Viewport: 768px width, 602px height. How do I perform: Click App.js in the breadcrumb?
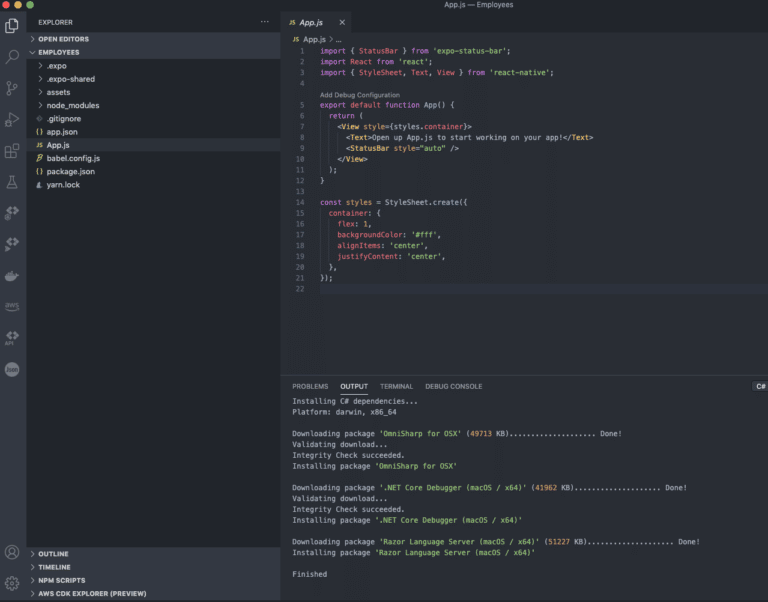click(314, 39)
